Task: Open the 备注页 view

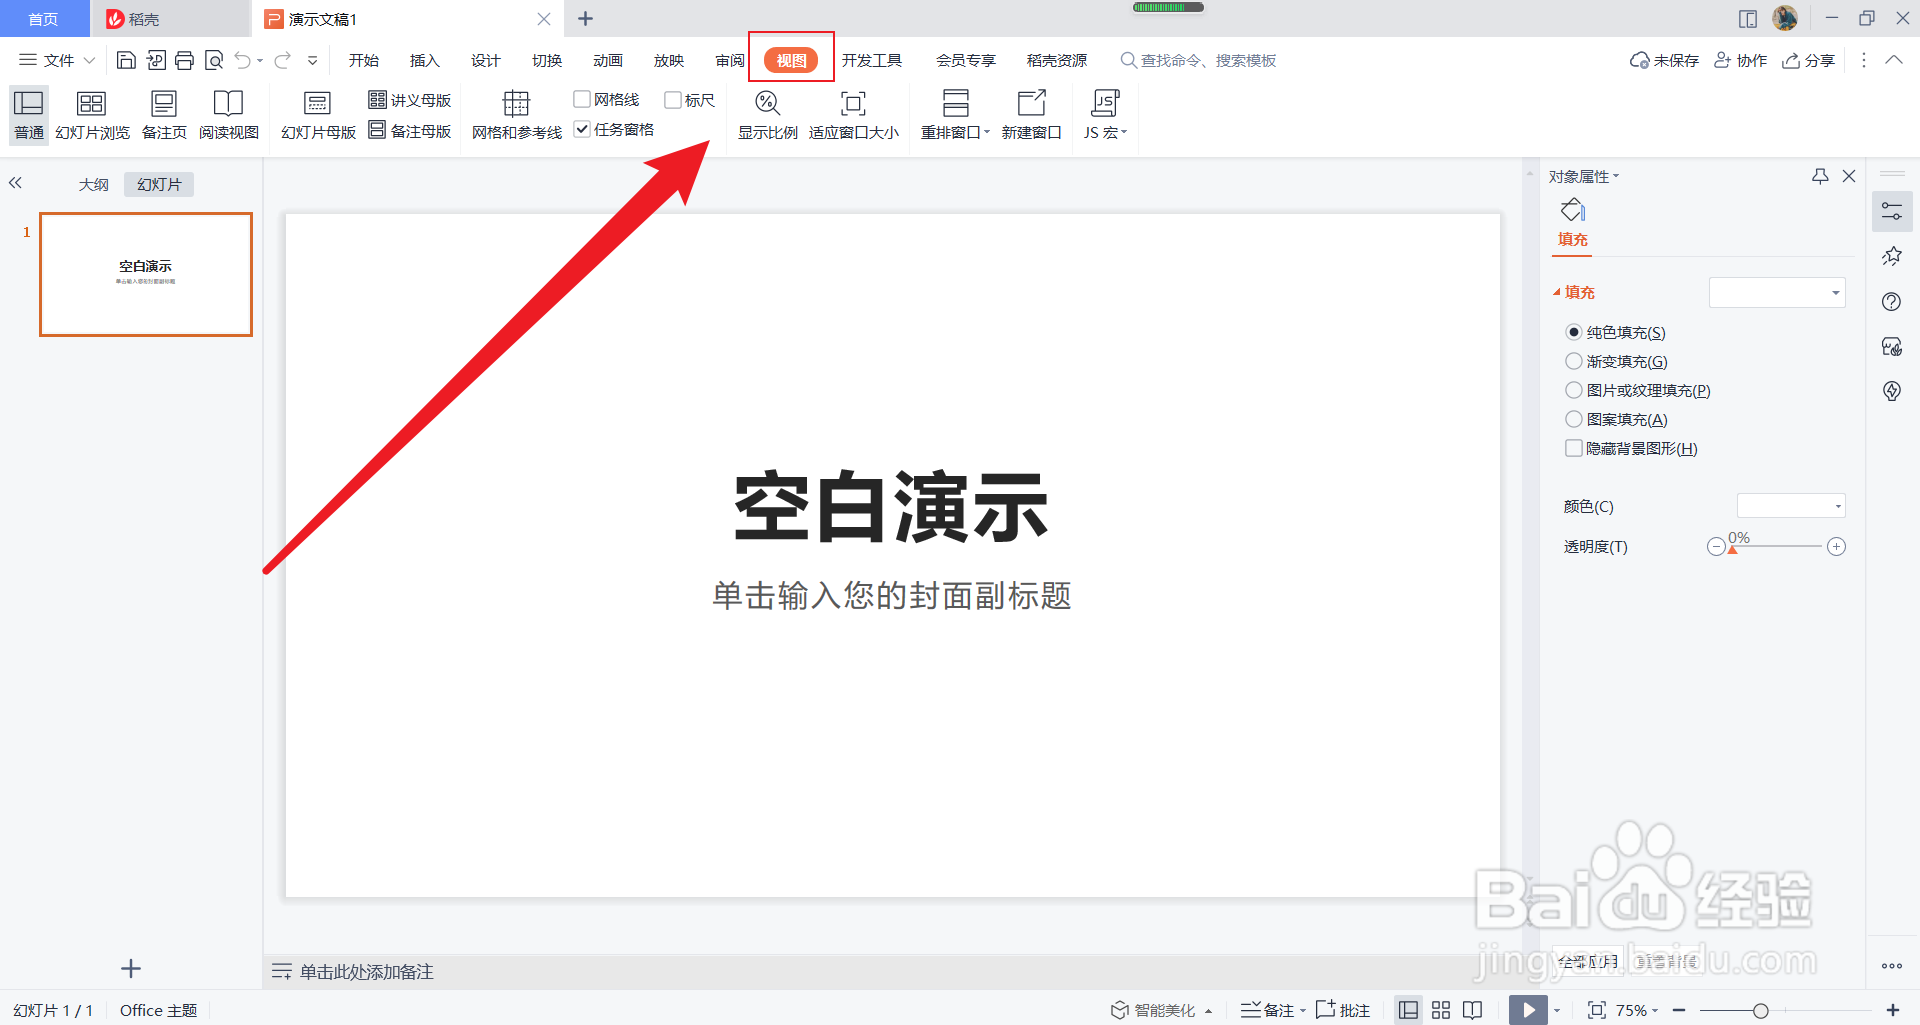Action: click(163, 115)
